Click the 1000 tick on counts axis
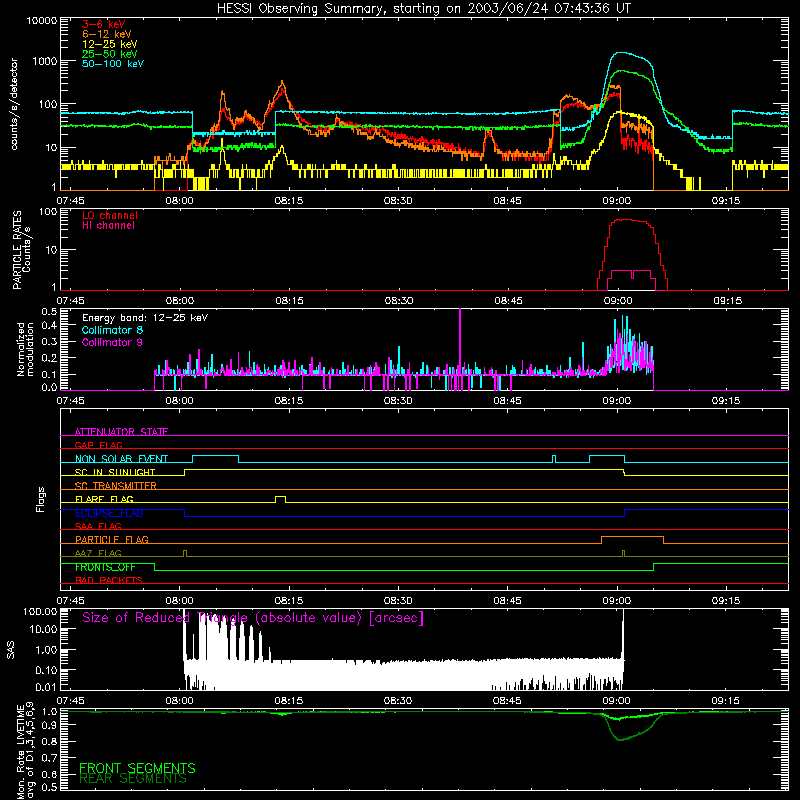Viewport: 800px width, 800px height. click(45, 61)
